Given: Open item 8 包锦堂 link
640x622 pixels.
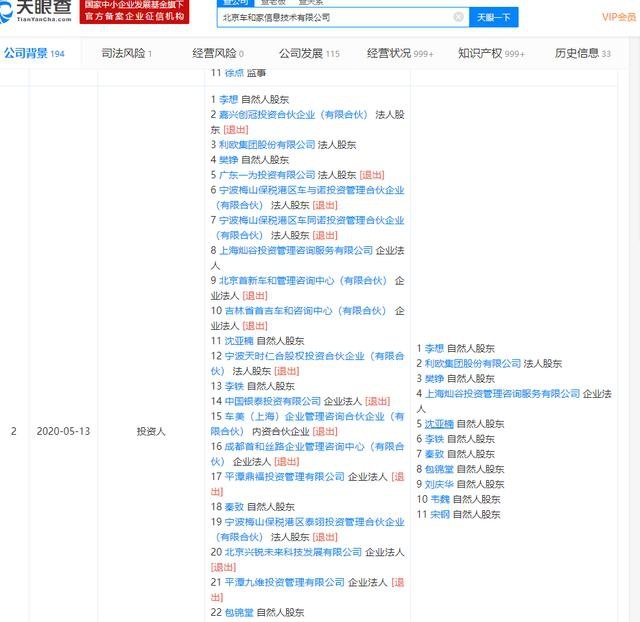Looking at the screenshot, I should tap(439, 469).
